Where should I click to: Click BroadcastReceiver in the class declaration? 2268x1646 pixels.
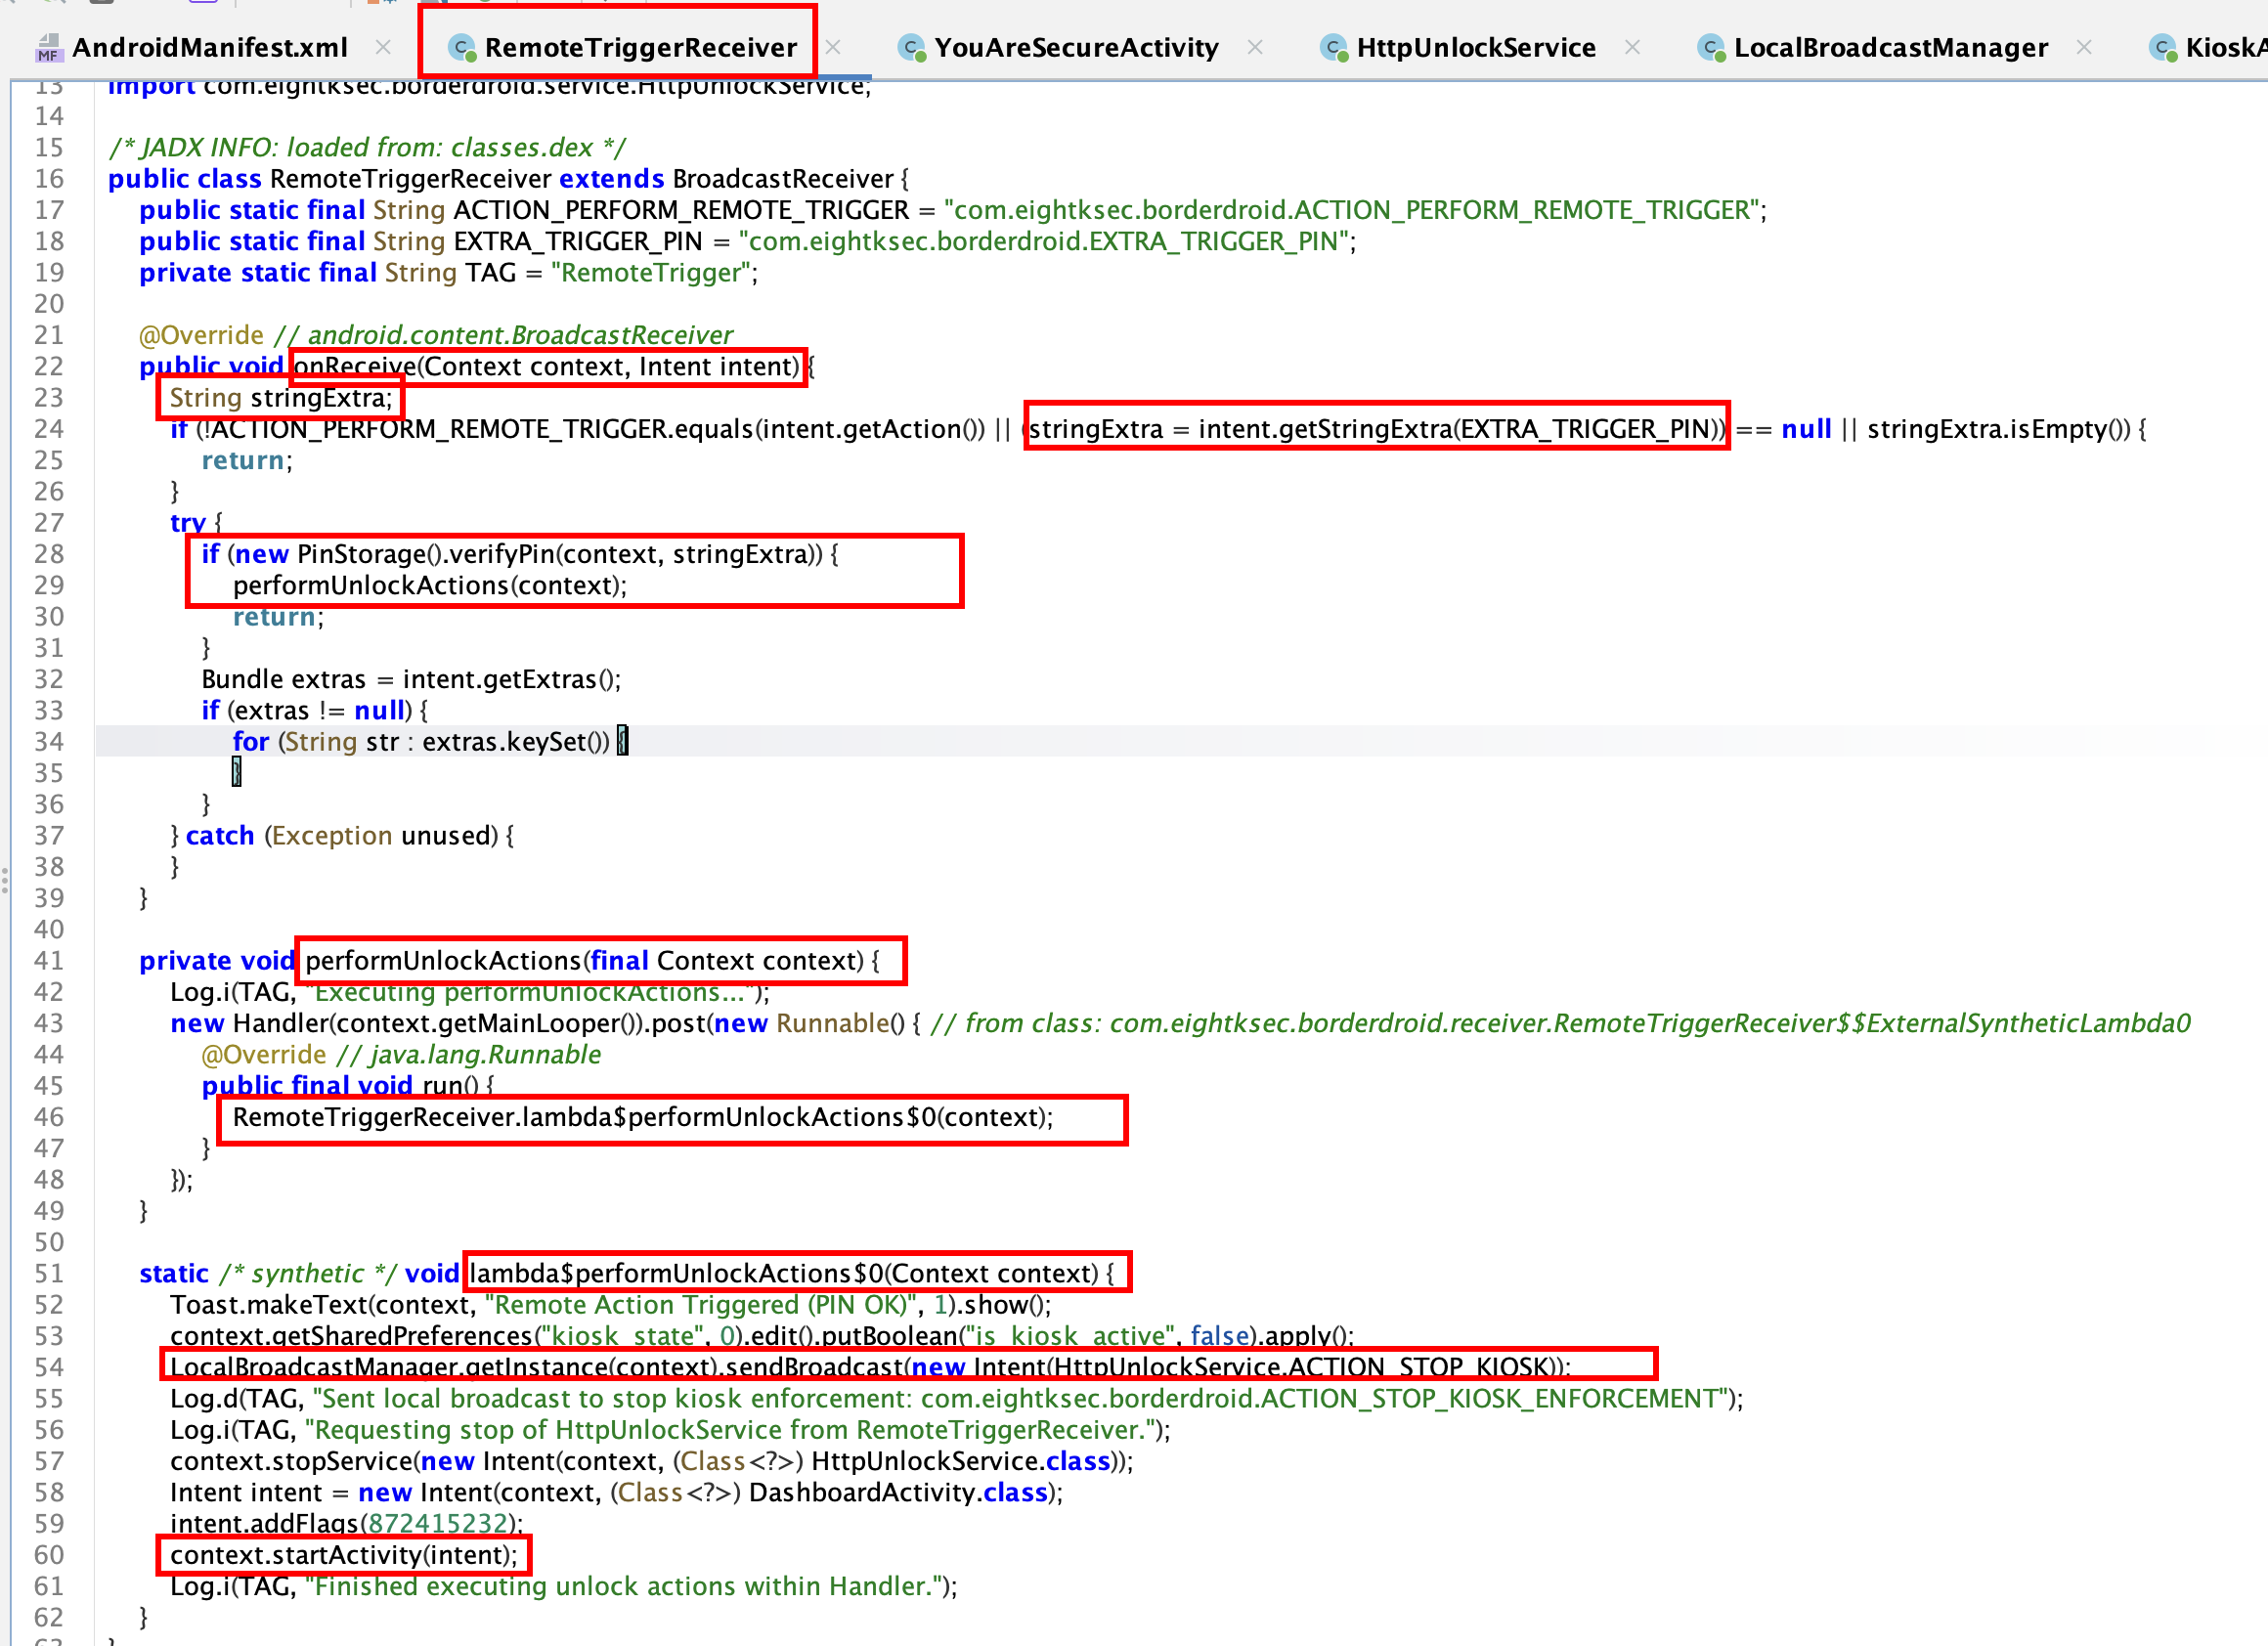tap(783, 179)
